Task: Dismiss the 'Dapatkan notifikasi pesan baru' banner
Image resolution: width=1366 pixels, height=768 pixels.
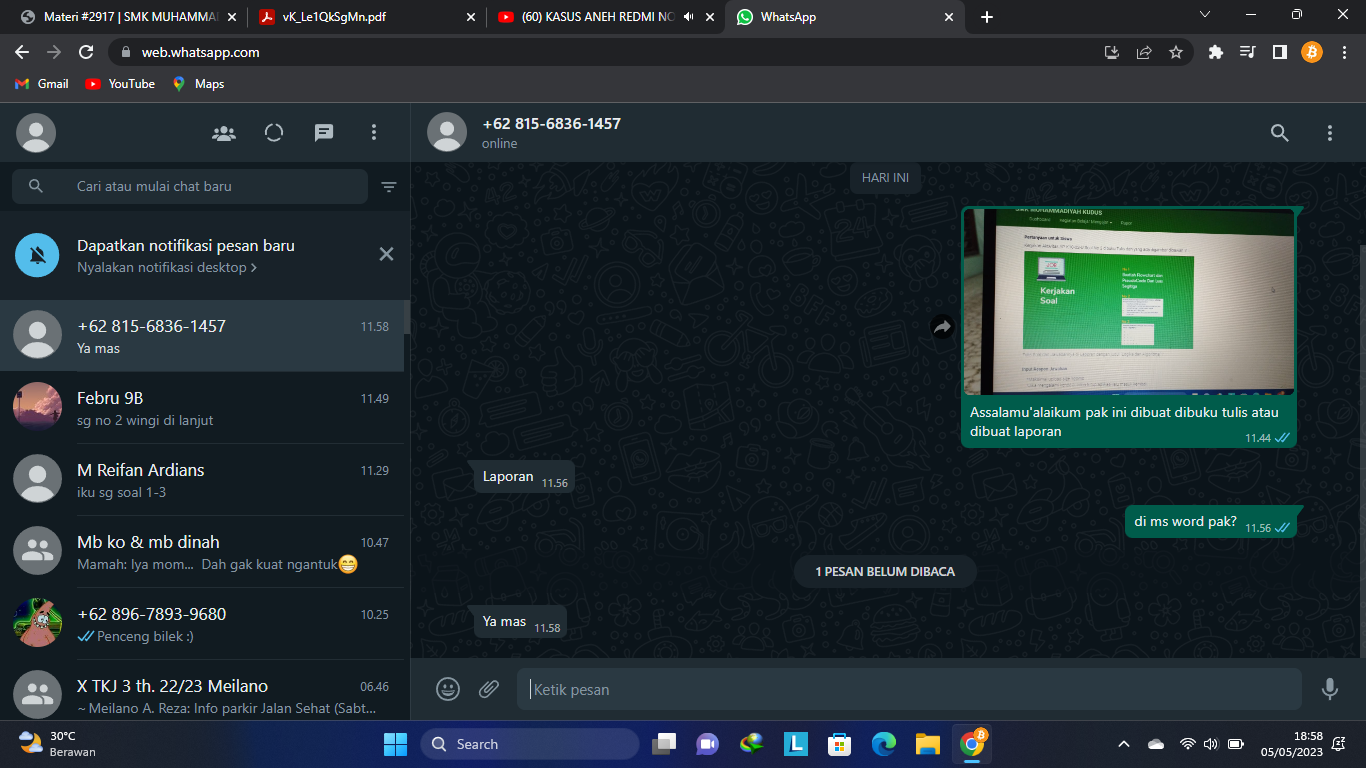Action: [x=386, y=254]
